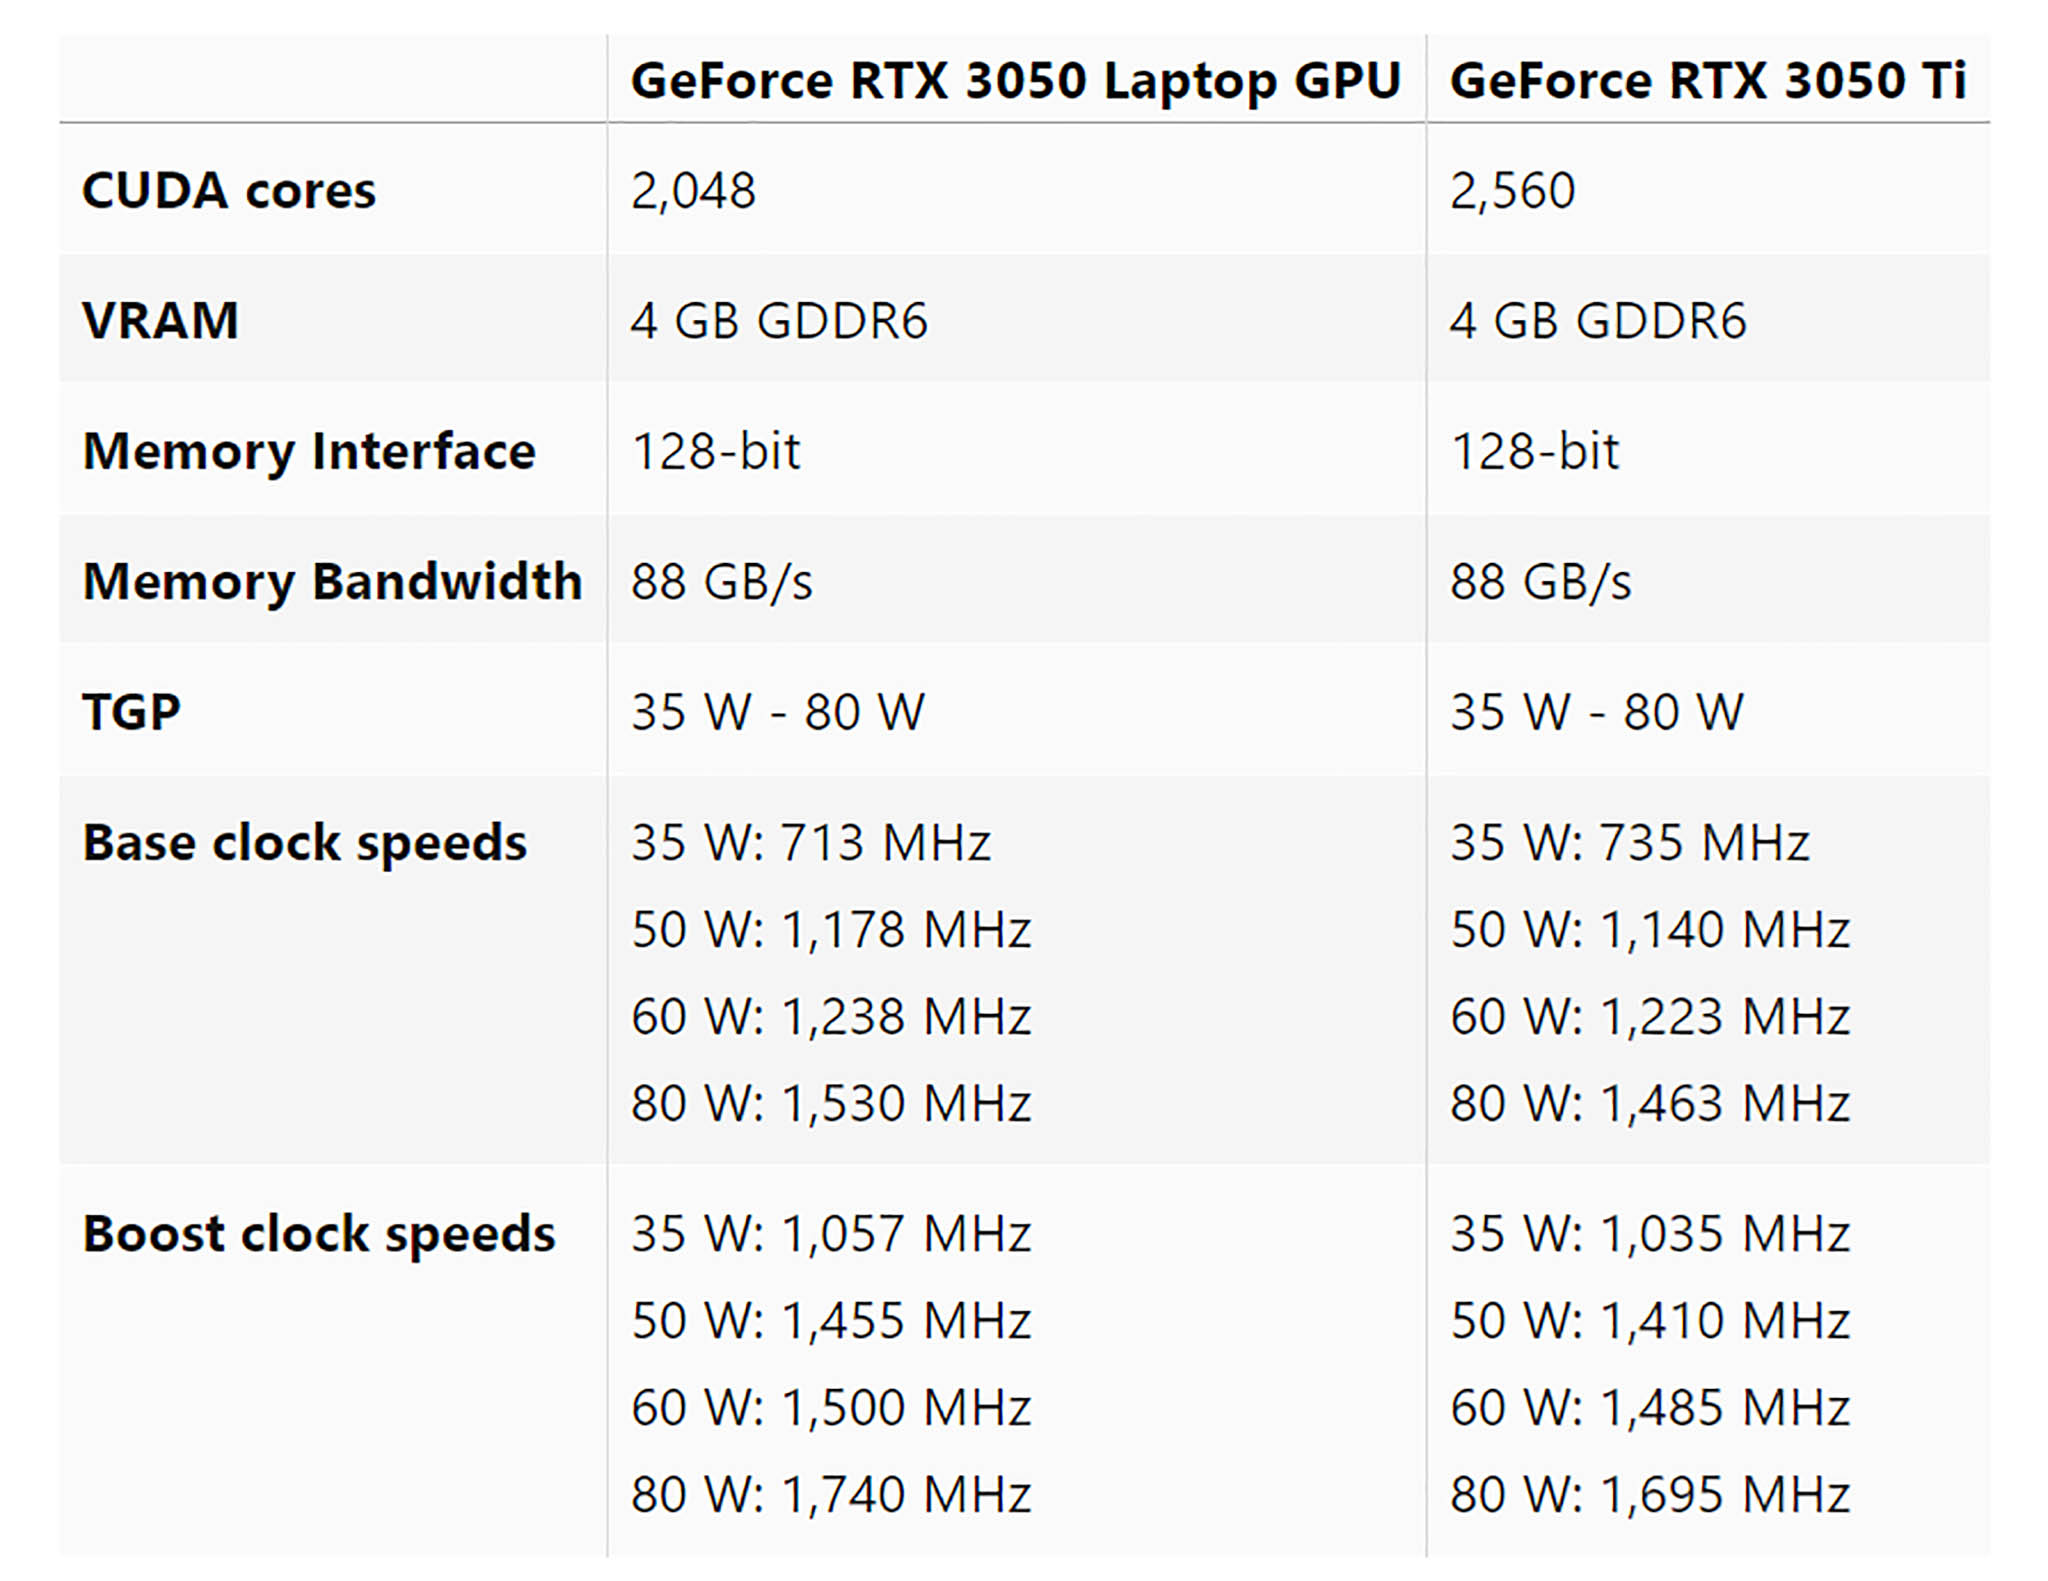Image resolution: width=2048 pixels, height=1581 pixels.
Task: Click the 60 W: 1,485 MHz entry
Action: [x=1650, y=1407]
